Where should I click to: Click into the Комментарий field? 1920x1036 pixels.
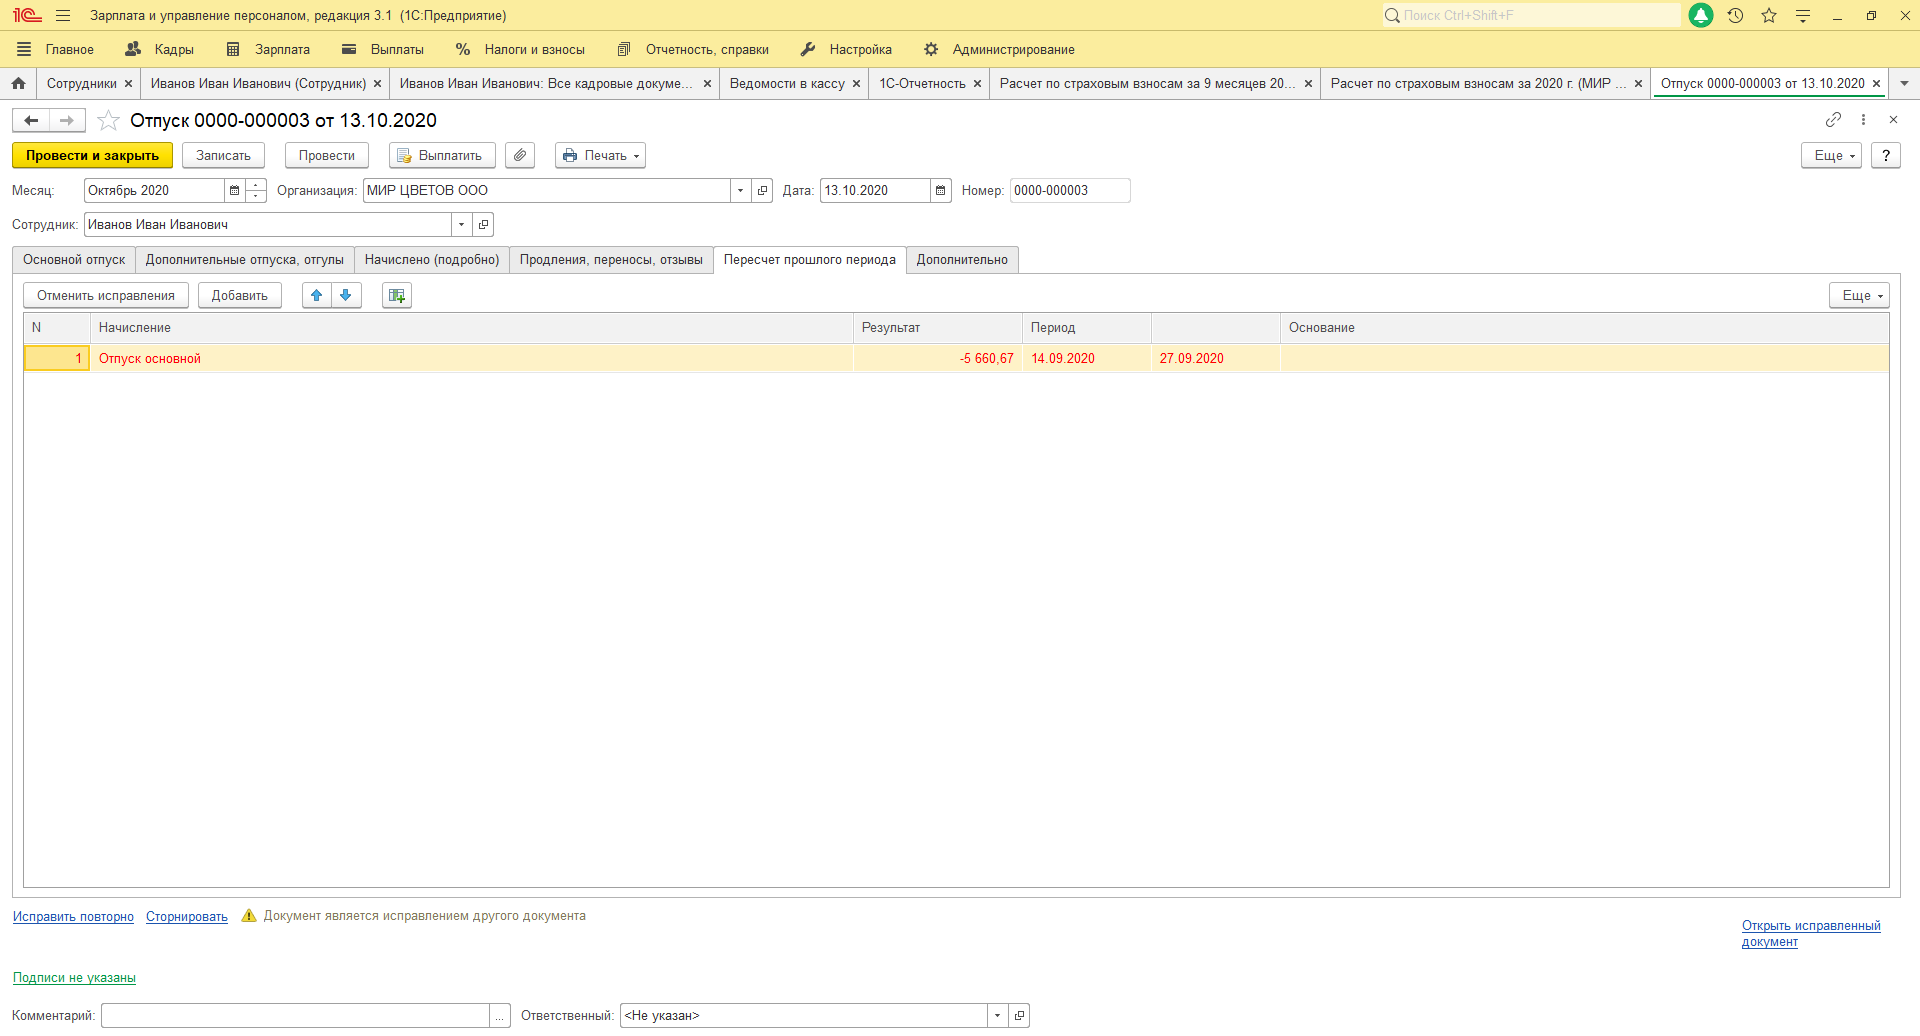(295, 1015)
